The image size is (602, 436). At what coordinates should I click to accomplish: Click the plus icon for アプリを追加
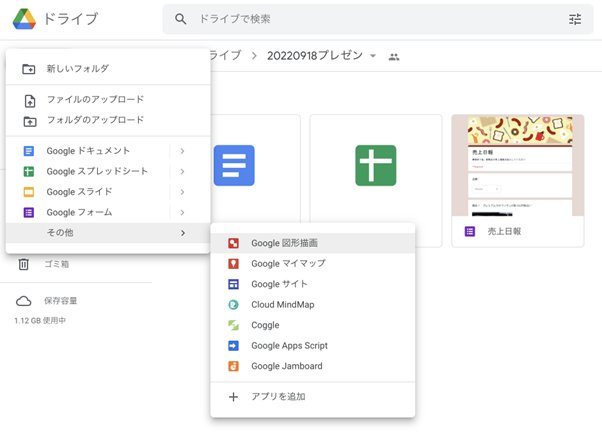(233, 396)
